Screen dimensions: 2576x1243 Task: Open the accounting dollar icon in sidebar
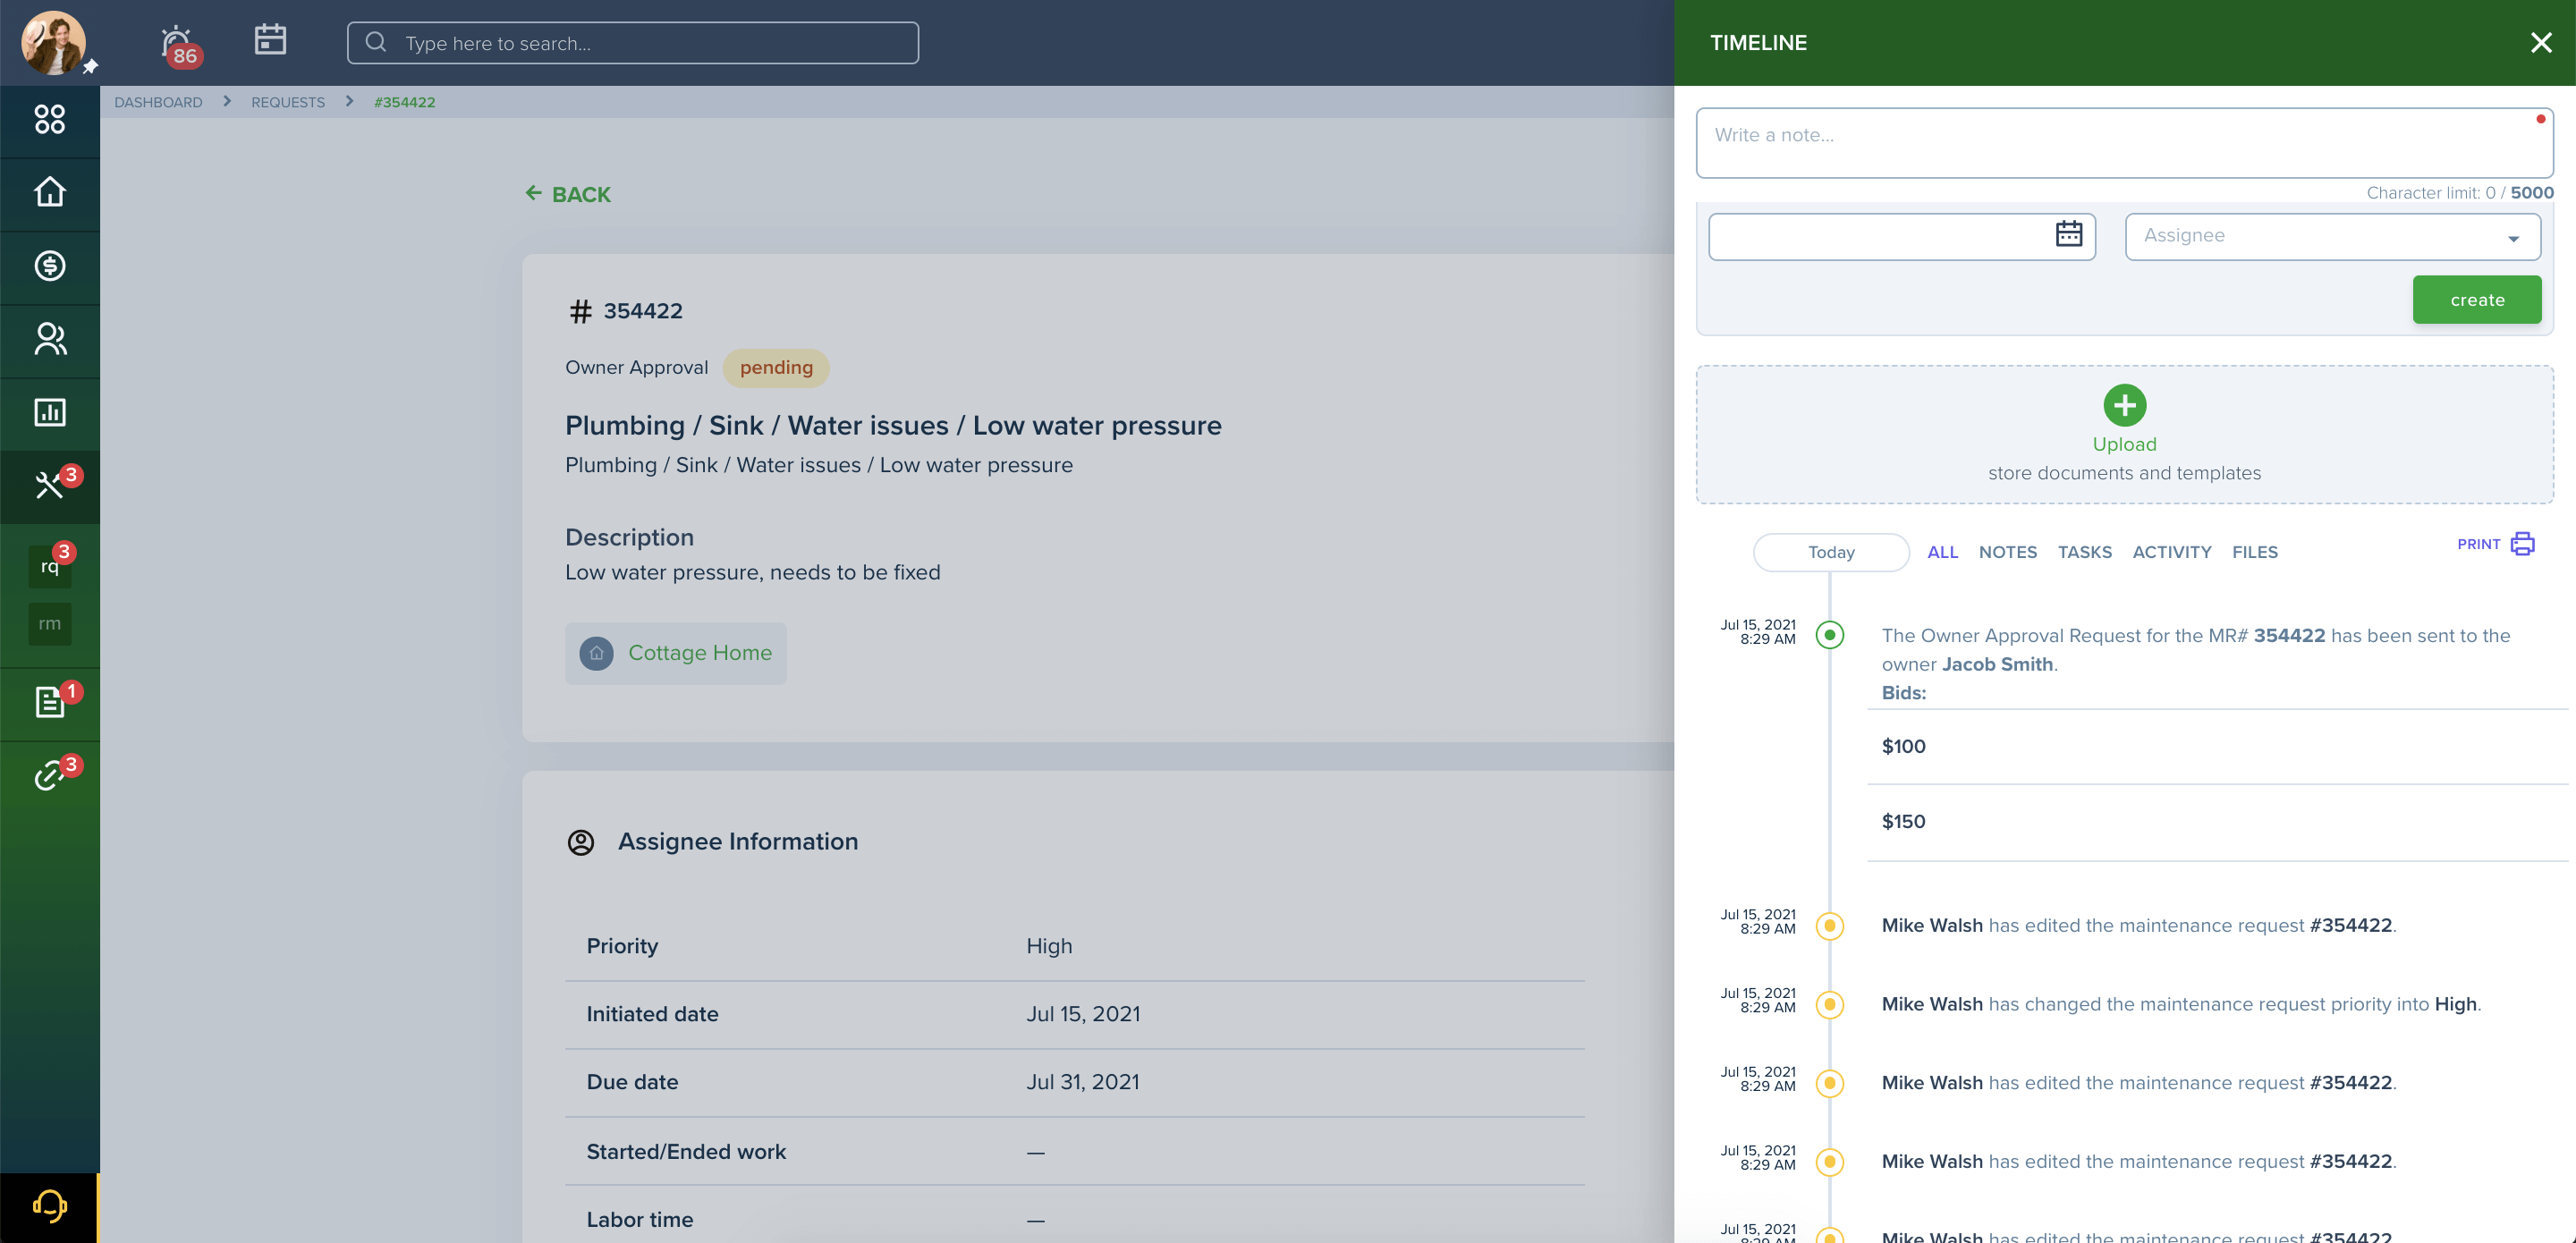click(50, 266)
